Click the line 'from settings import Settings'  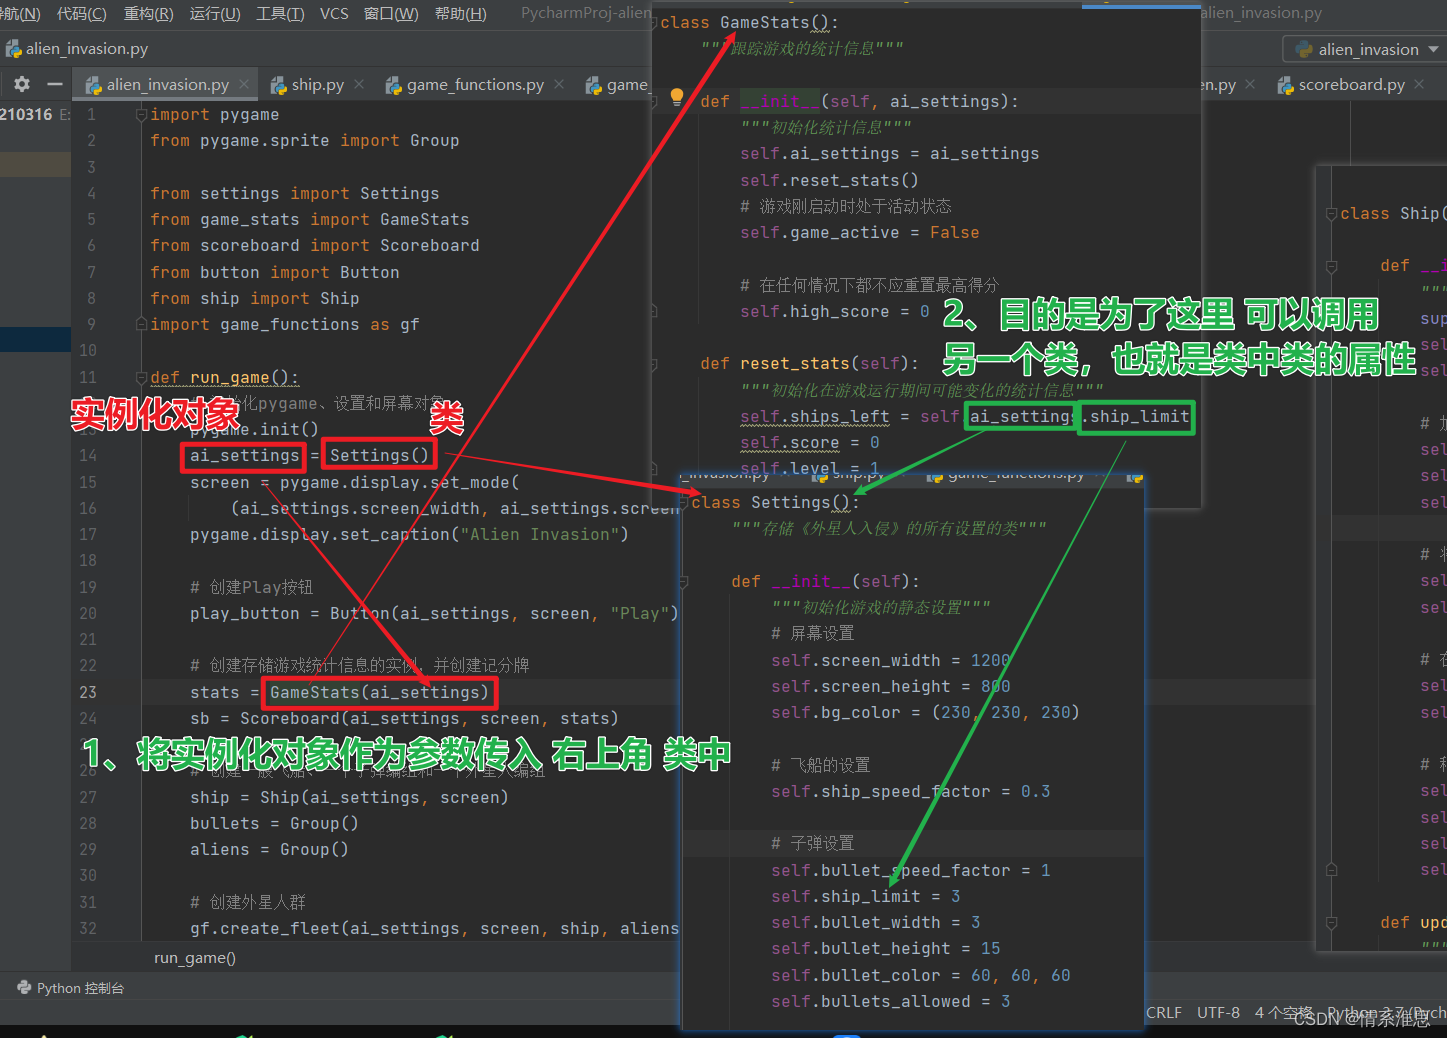point(295,193)
